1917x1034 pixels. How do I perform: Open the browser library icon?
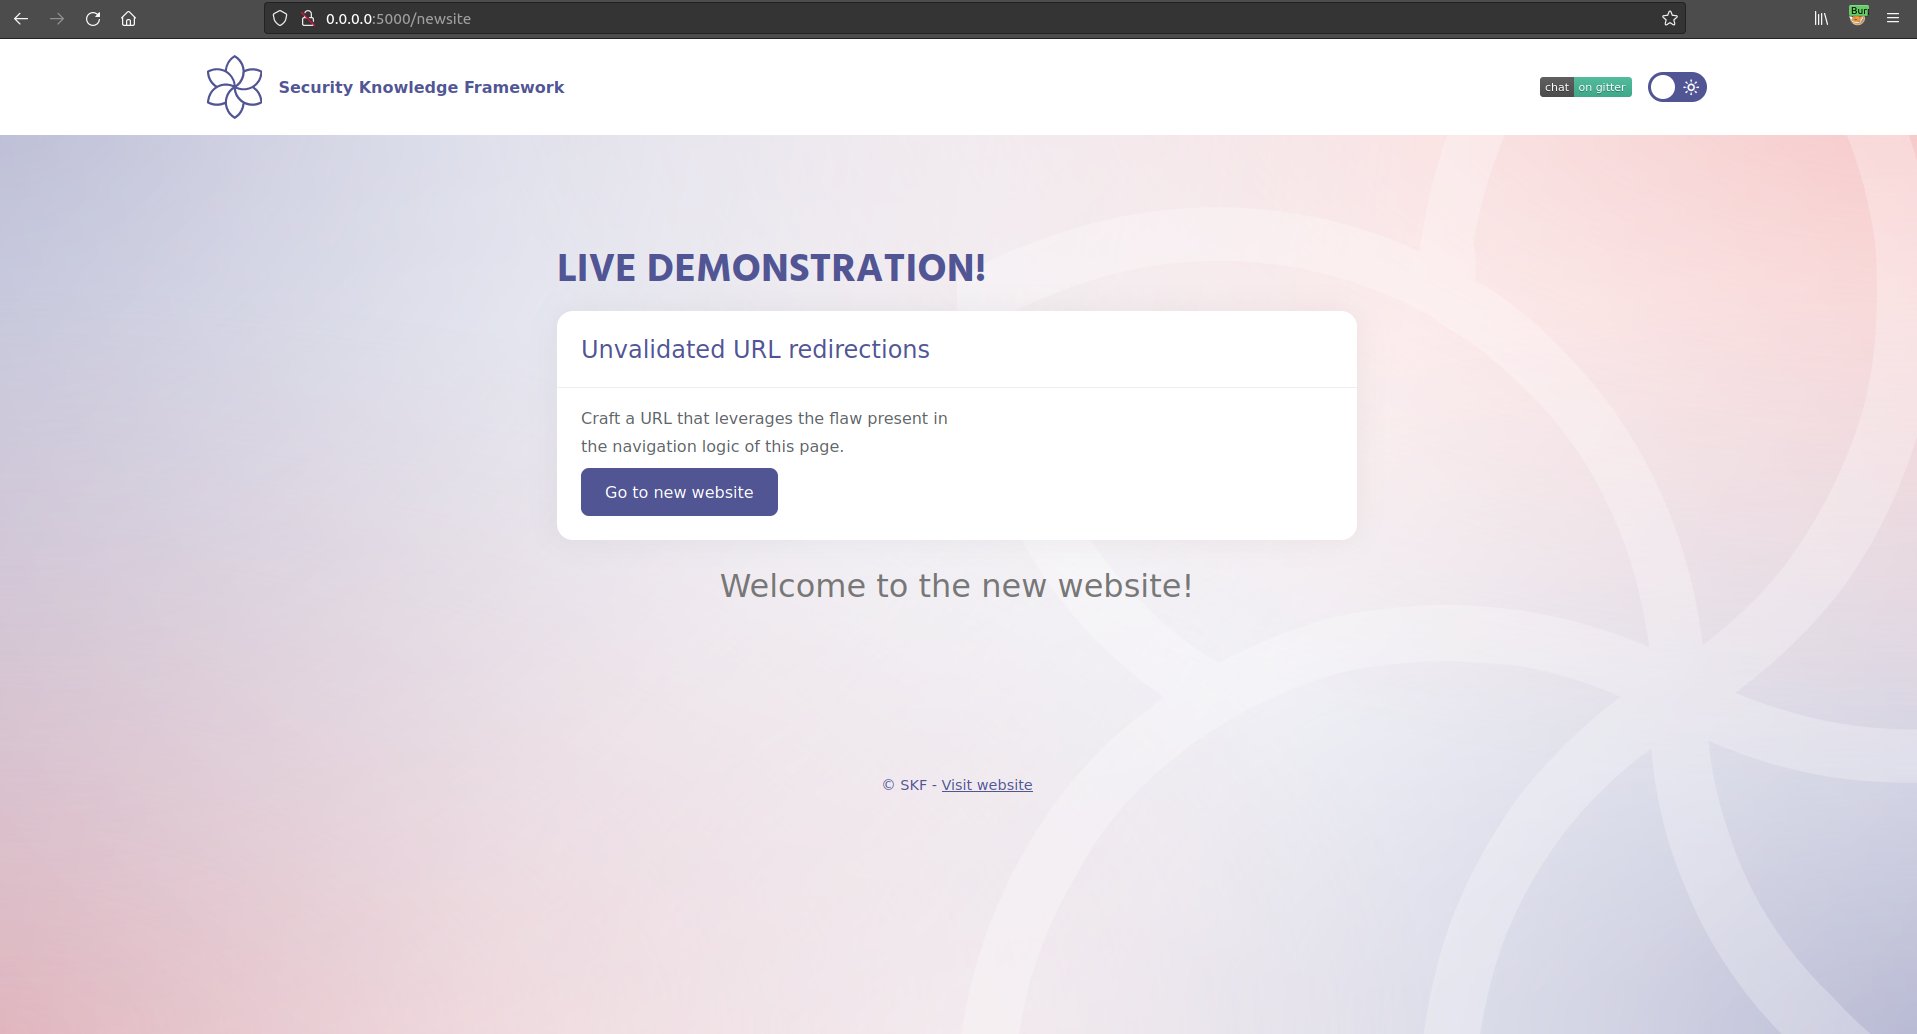pos(1821,18)
